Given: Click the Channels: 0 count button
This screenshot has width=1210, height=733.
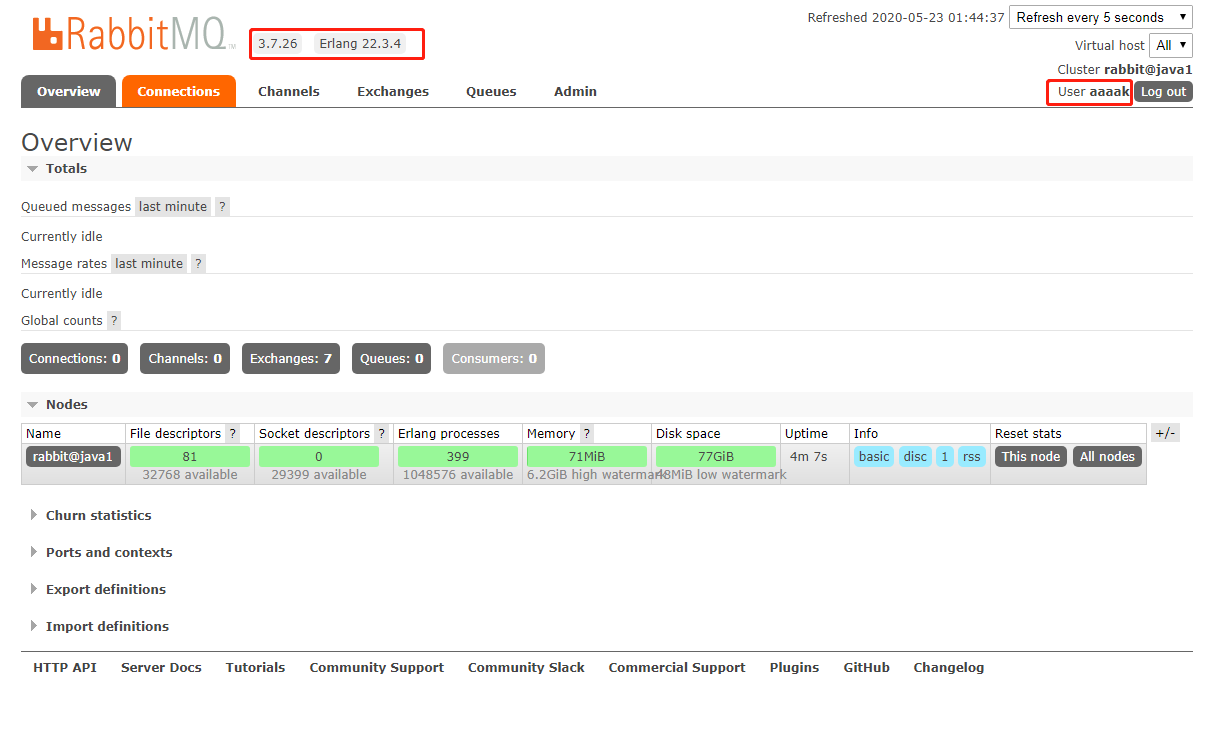Looking at the screenshot, I should [185, 358].
